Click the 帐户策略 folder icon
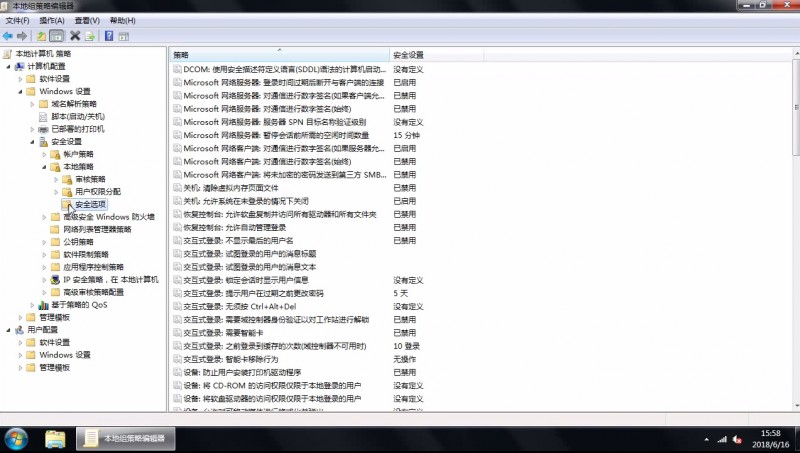This screenshot has height=453, width=800. click(55, 154)
